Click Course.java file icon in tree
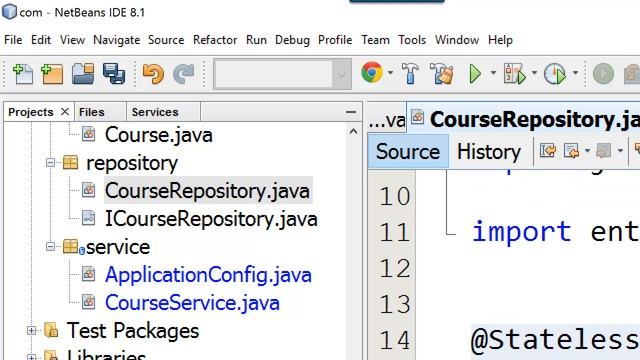Image resolution: width=640 pixels, height=360 pixels. click(89, 133)
